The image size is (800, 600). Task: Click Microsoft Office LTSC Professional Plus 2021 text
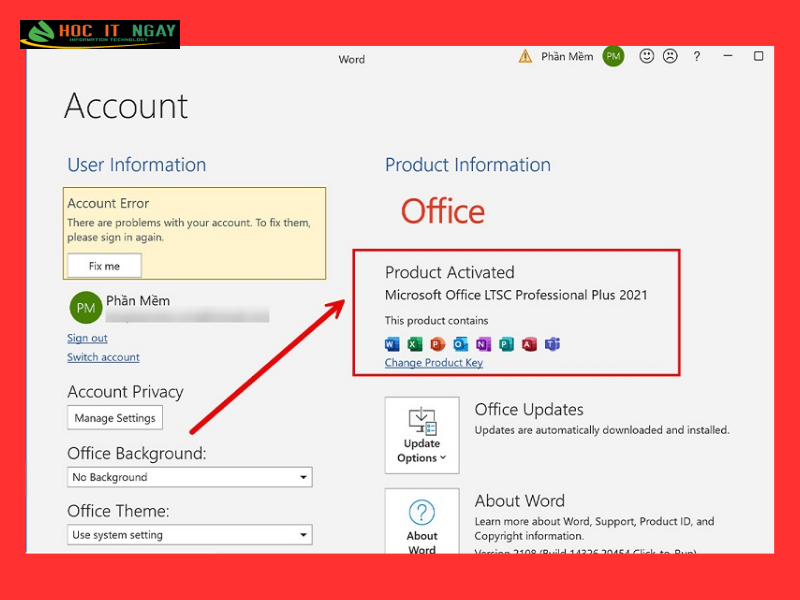516,295
